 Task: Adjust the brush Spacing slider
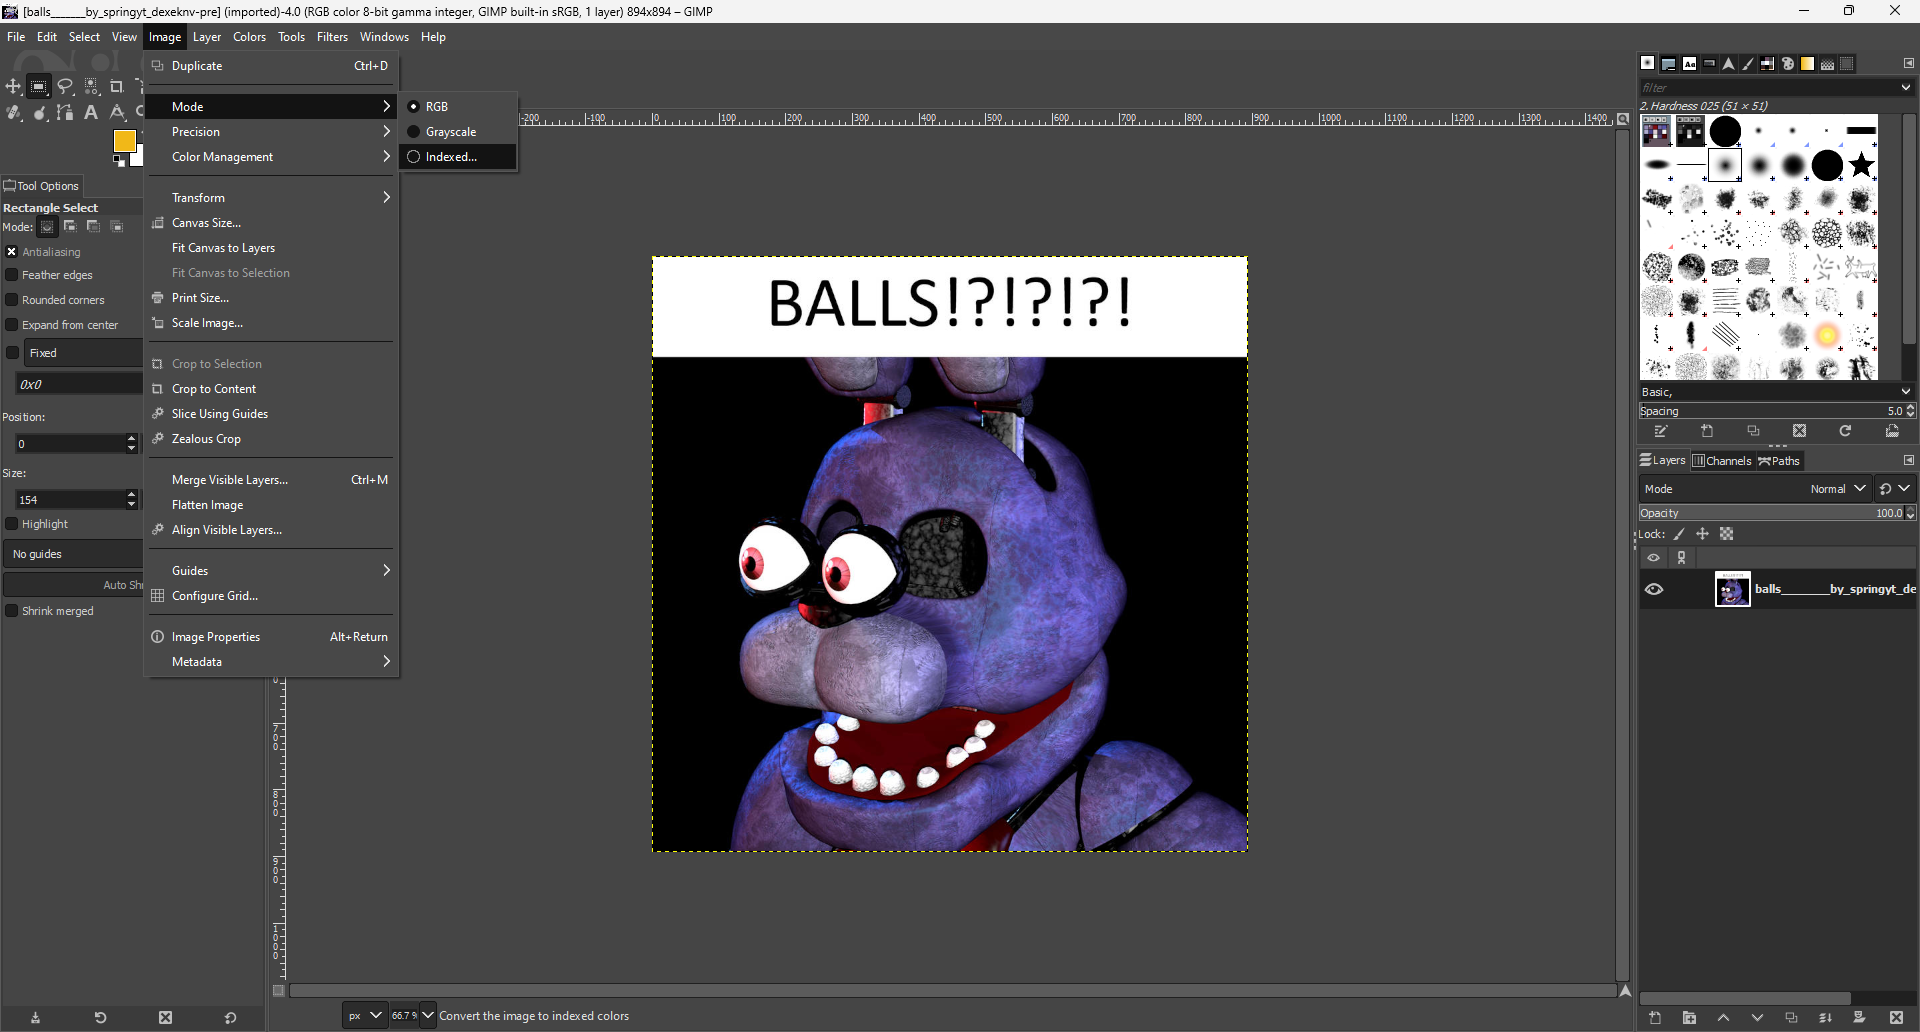1777,411
